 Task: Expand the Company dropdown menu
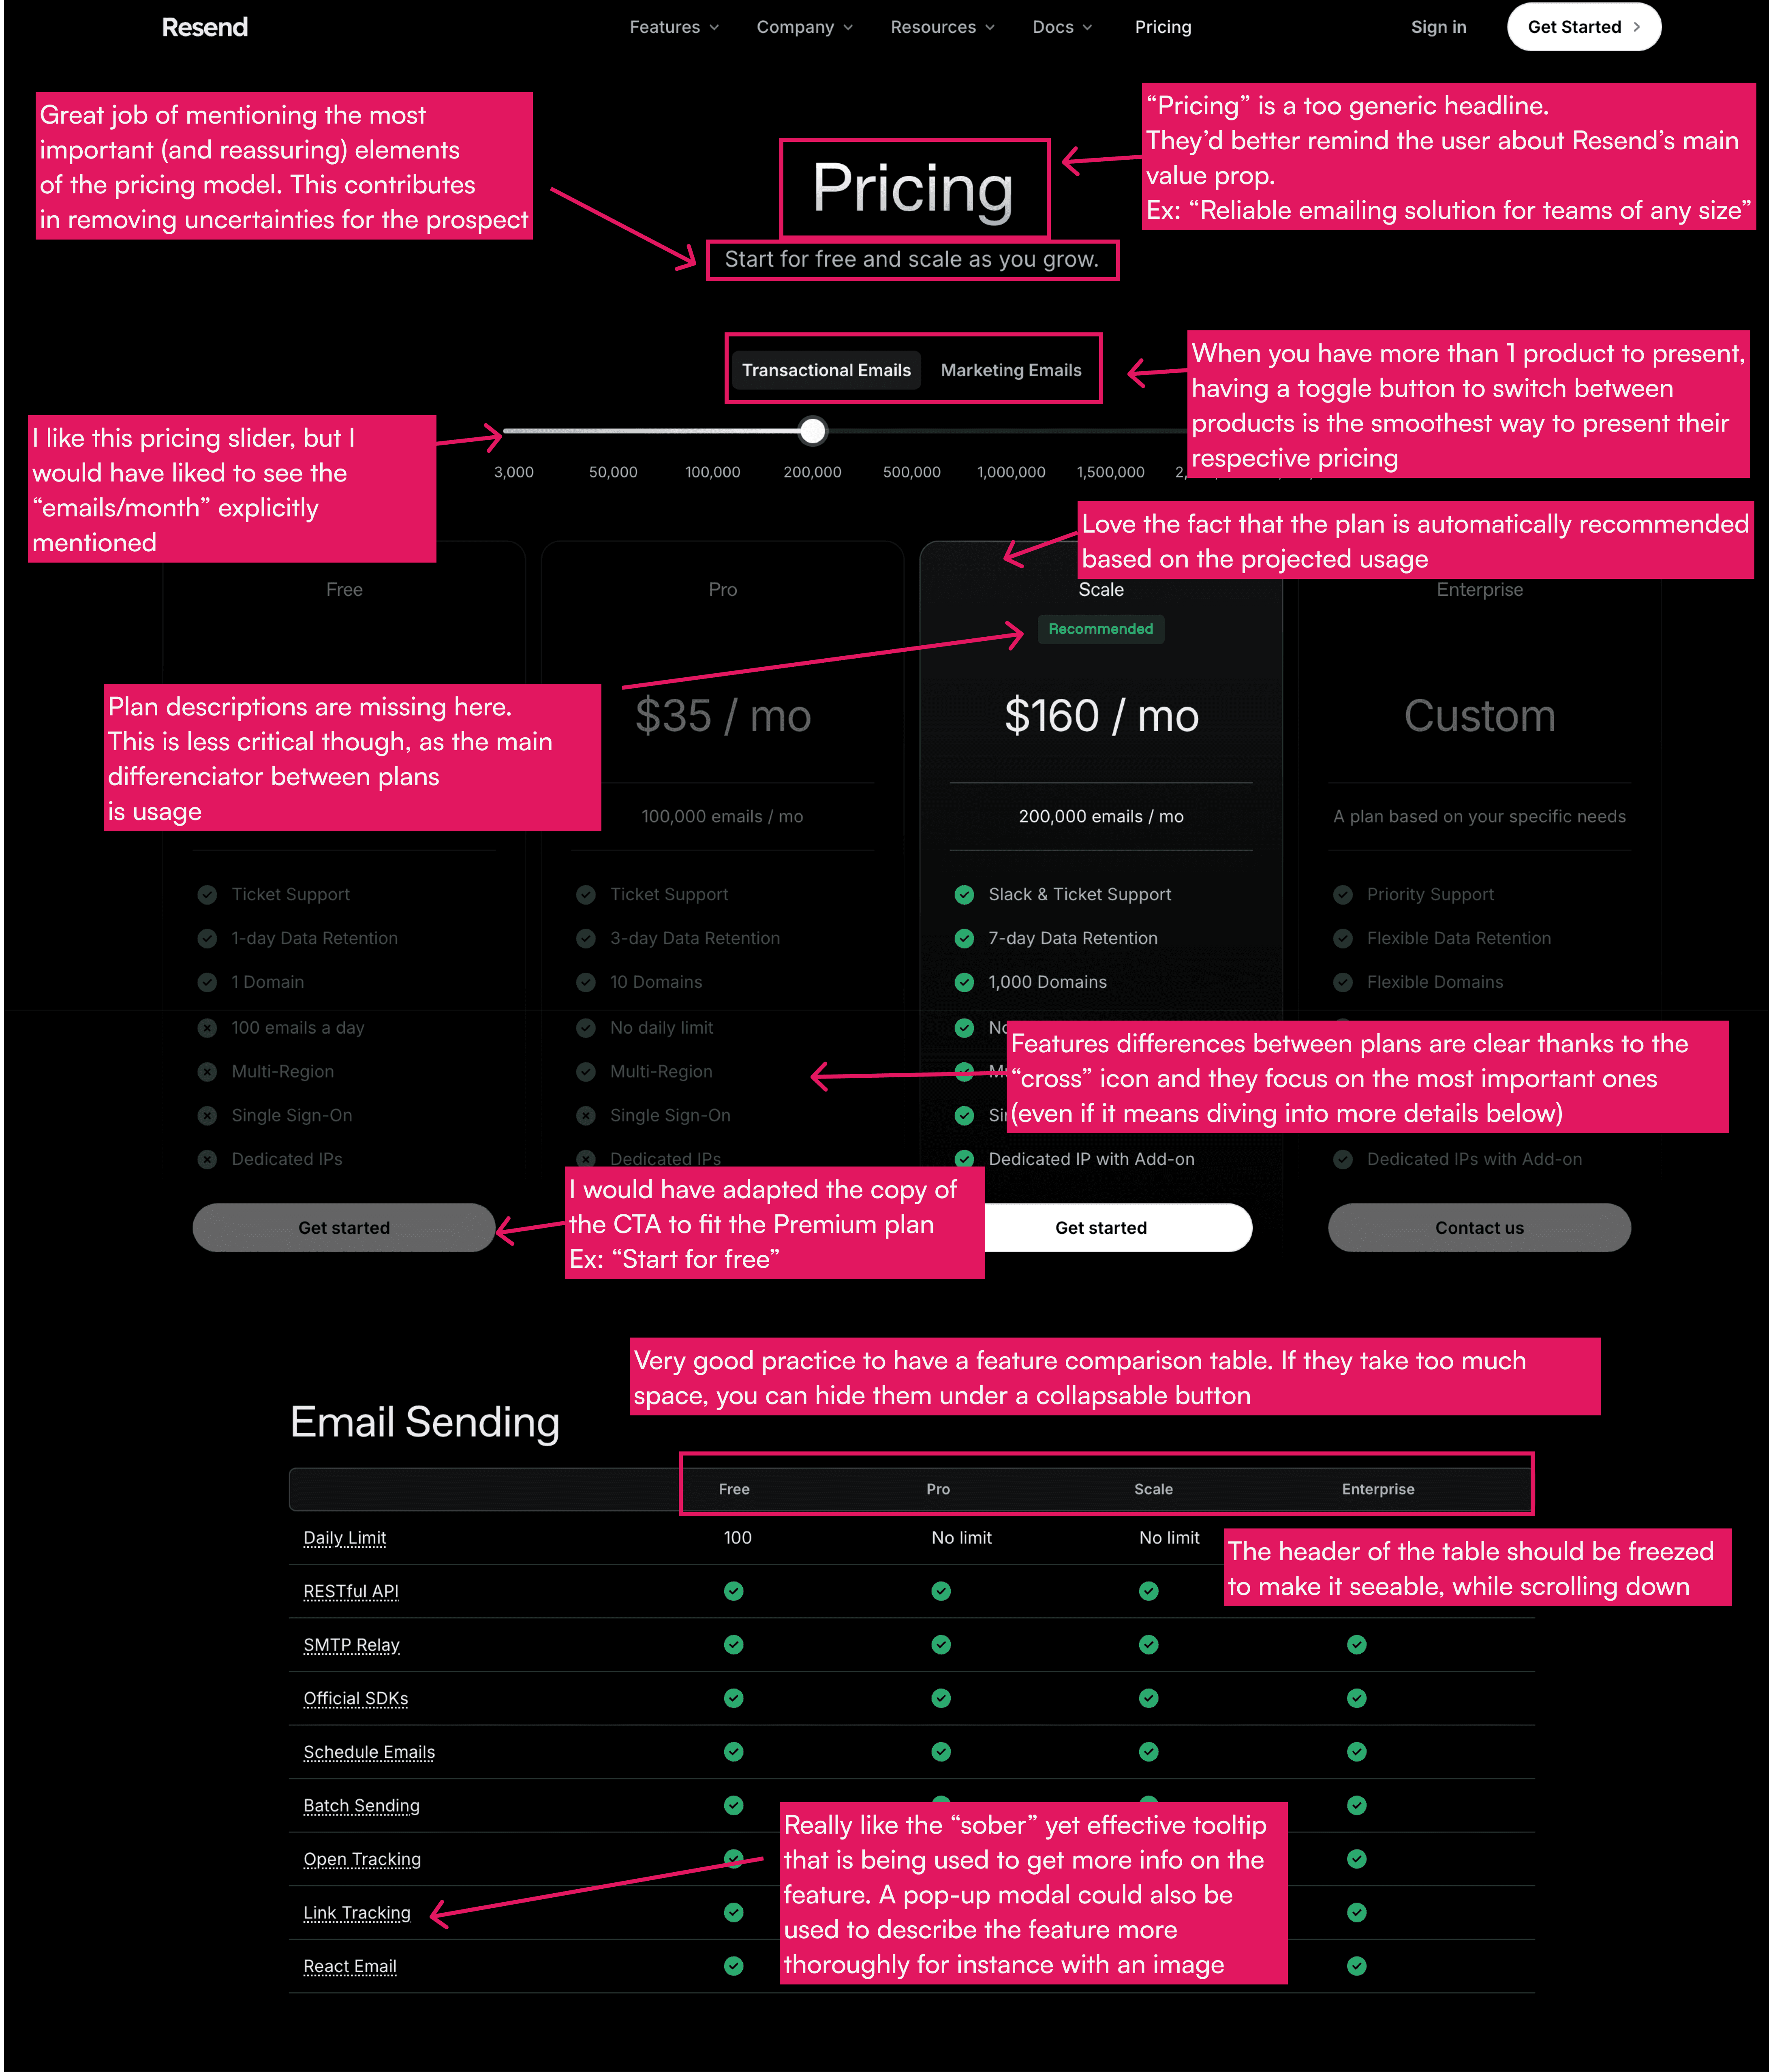pyautogui.click(x=800, y=26)
